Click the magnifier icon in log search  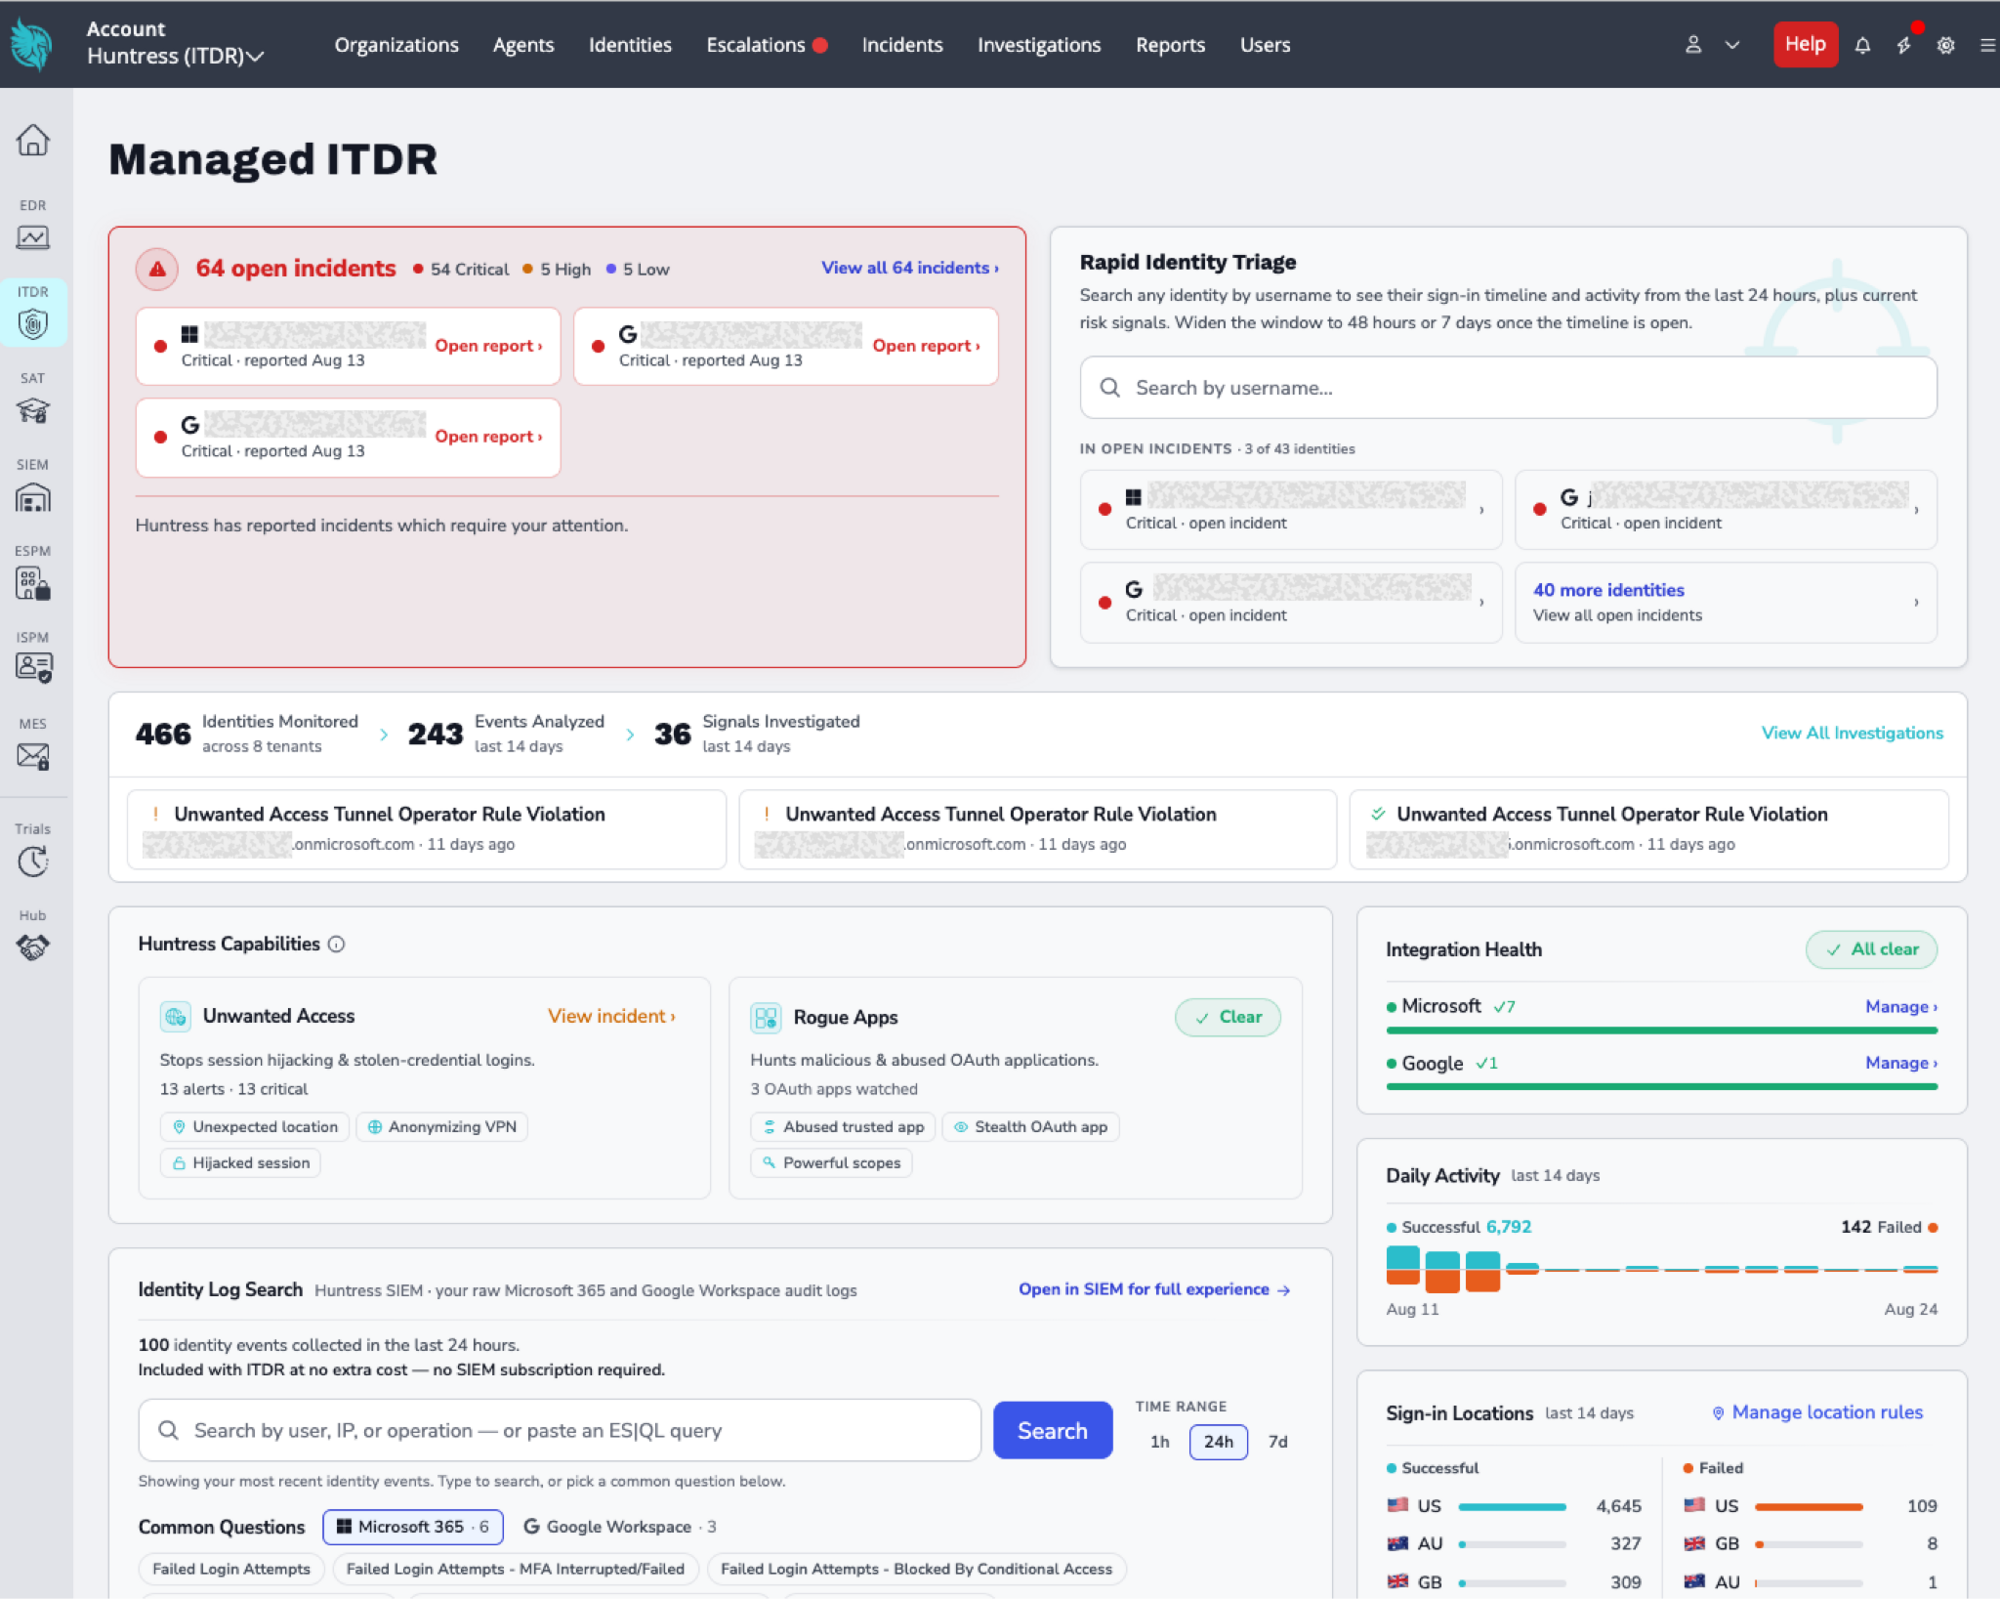(x=169, y=1431)
